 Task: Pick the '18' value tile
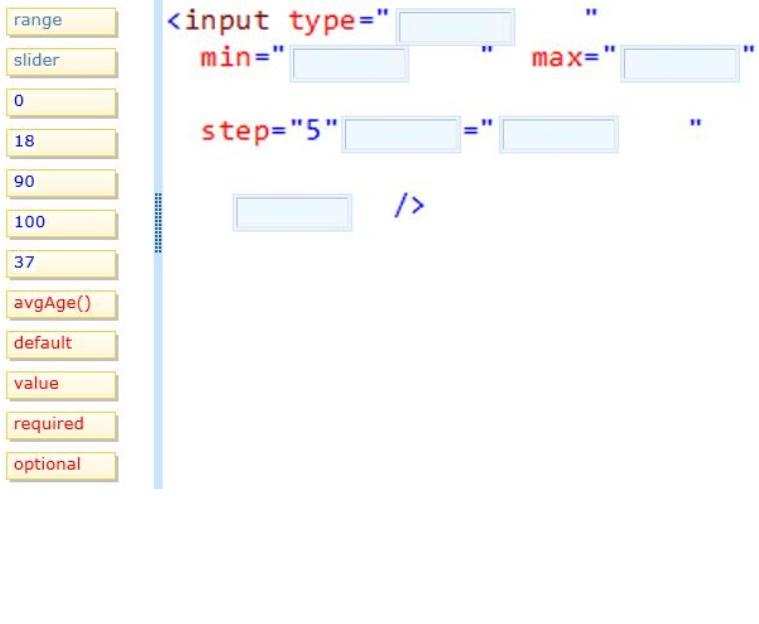tap(61, 143)
